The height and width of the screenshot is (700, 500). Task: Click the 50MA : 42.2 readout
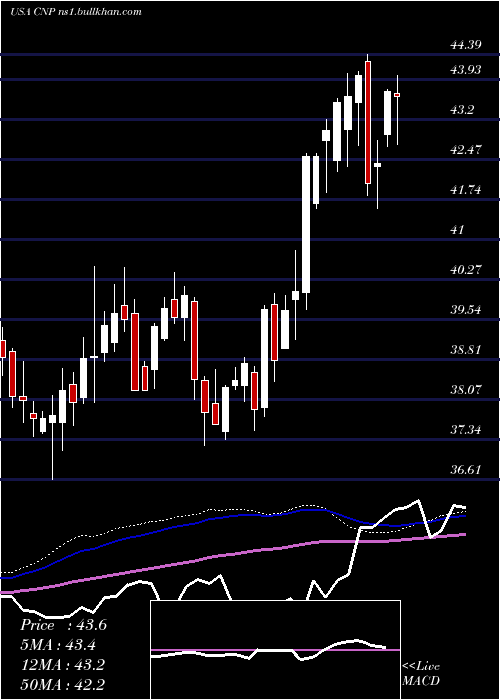tap(62, 684)
